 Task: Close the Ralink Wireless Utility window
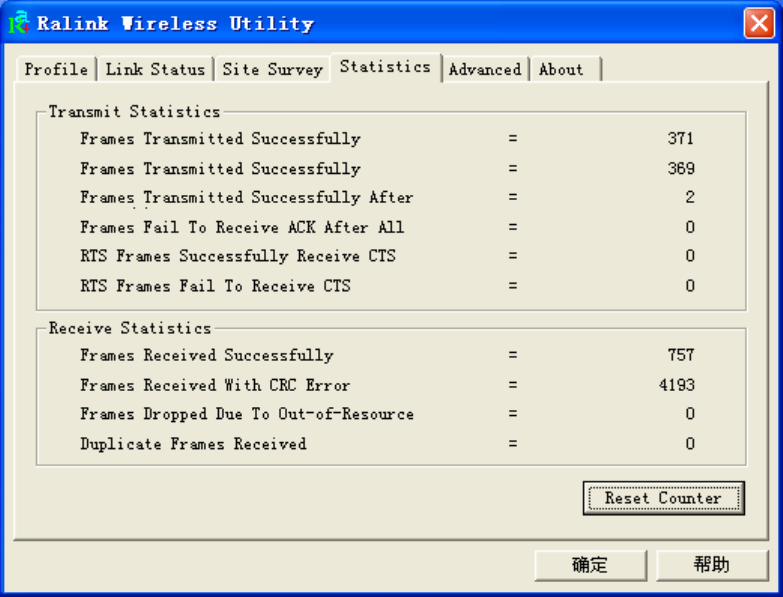click(759, 23)
